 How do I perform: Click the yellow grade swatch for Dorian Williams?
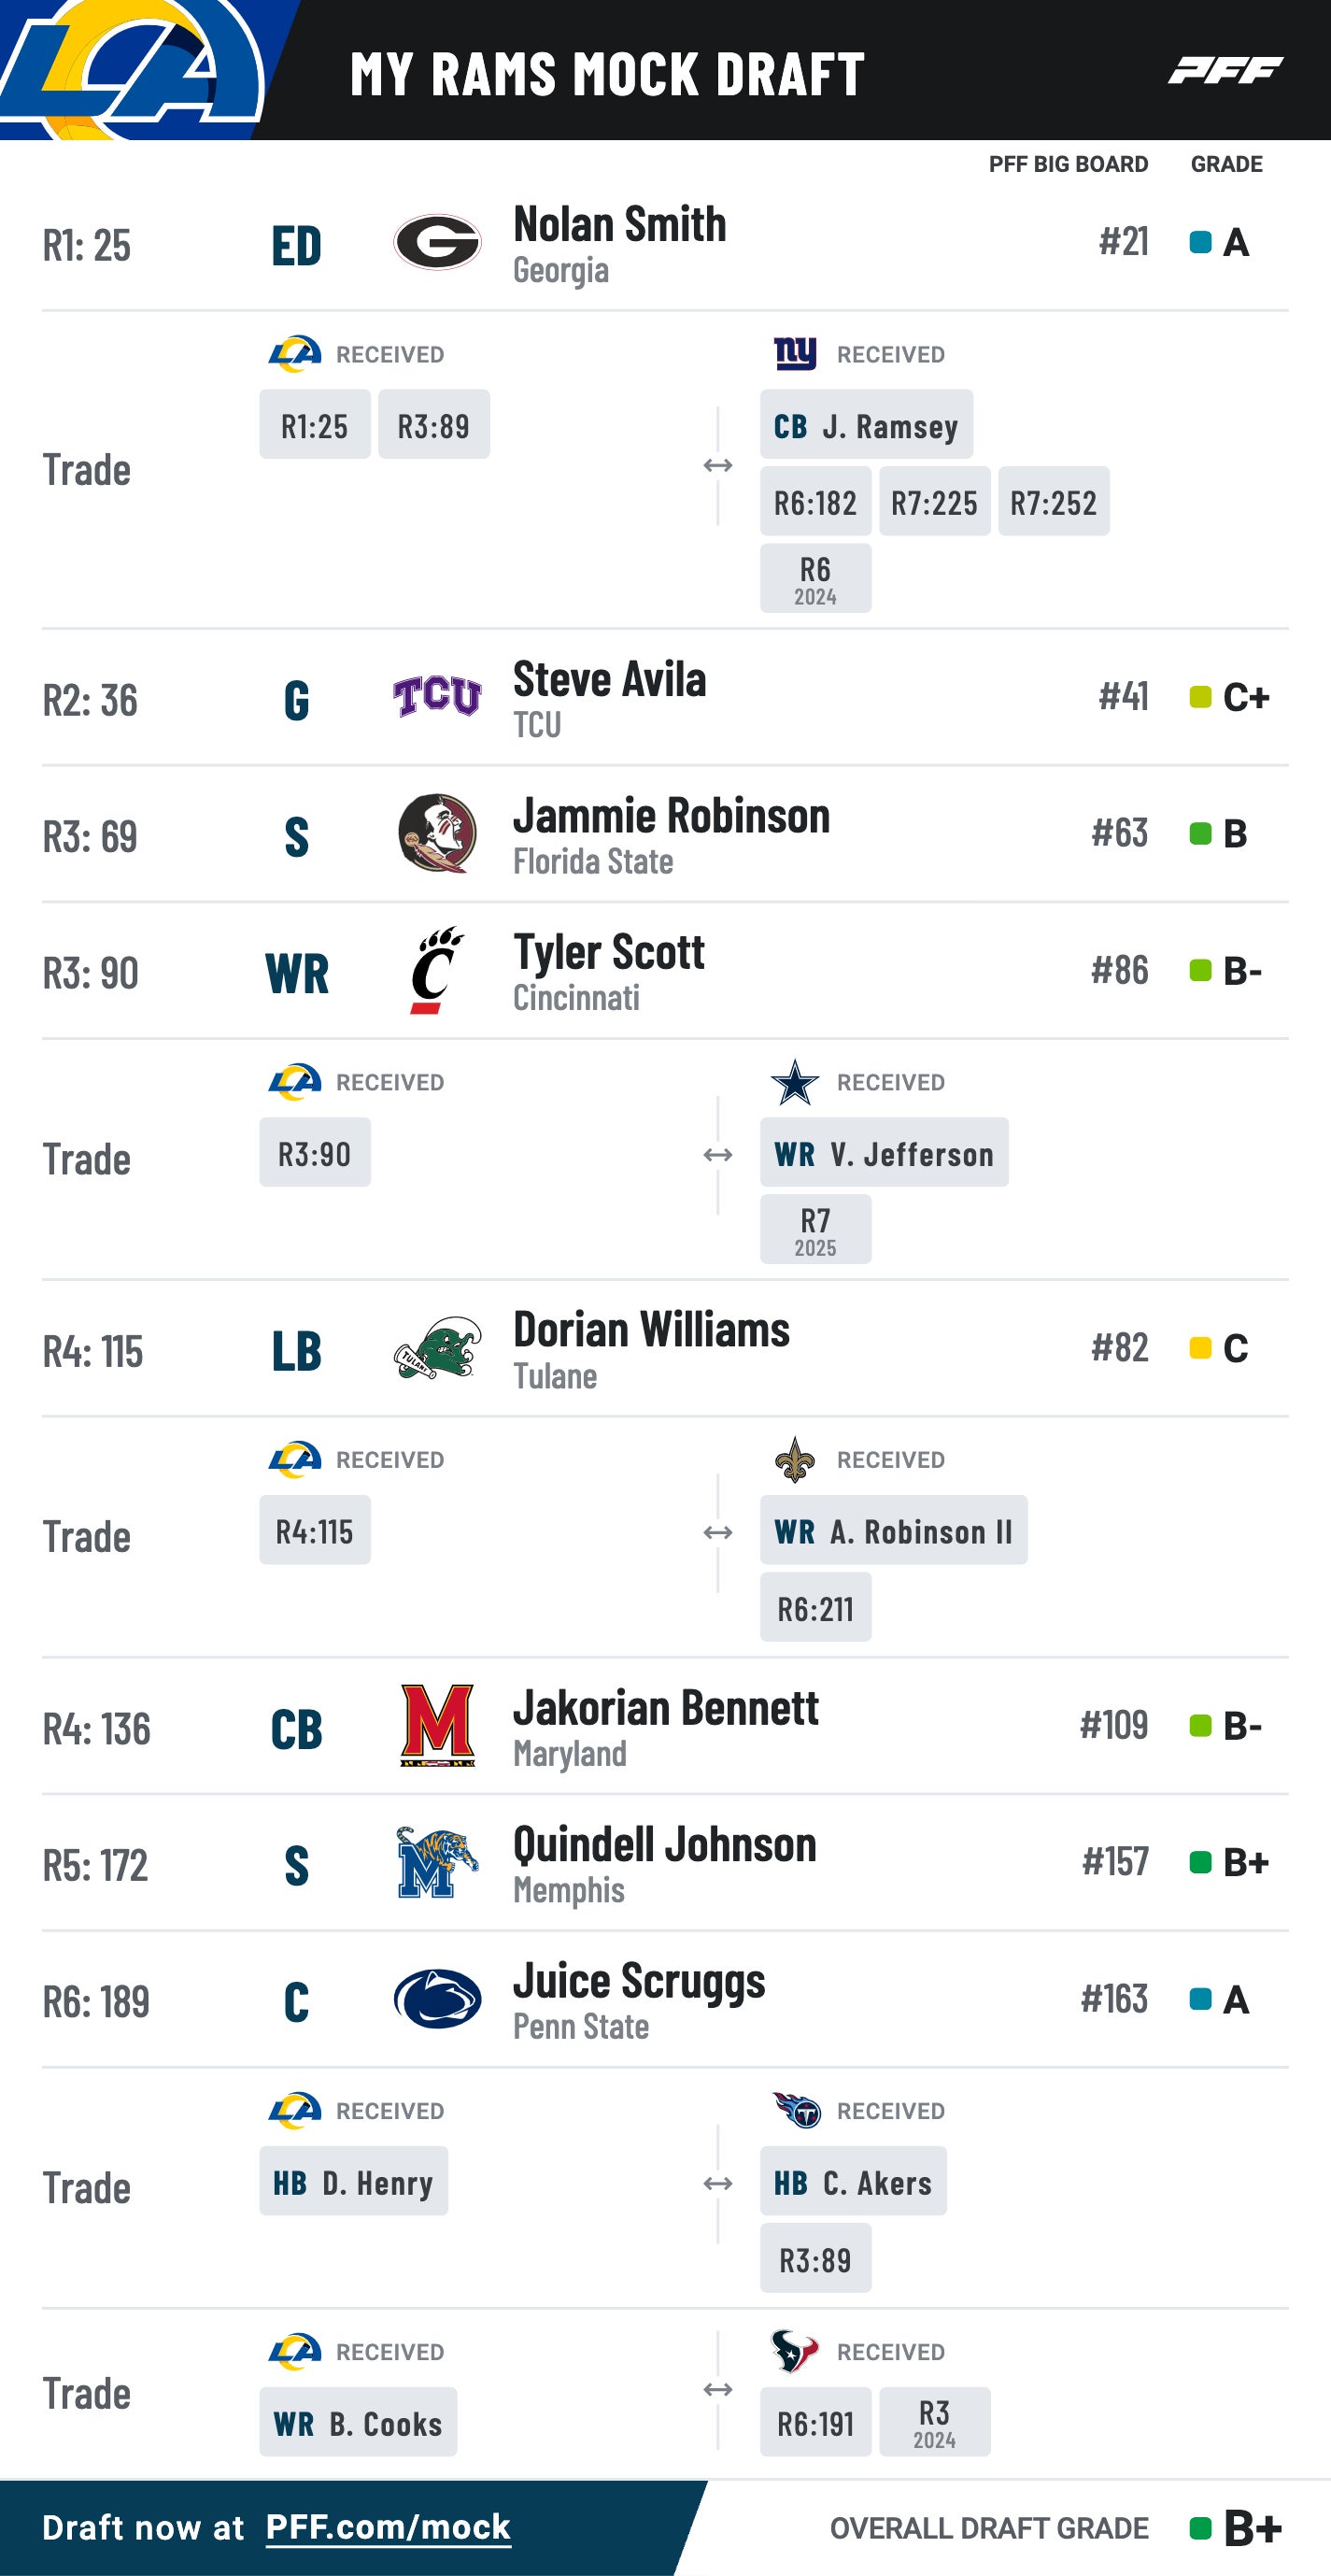coord(1200,1348)
